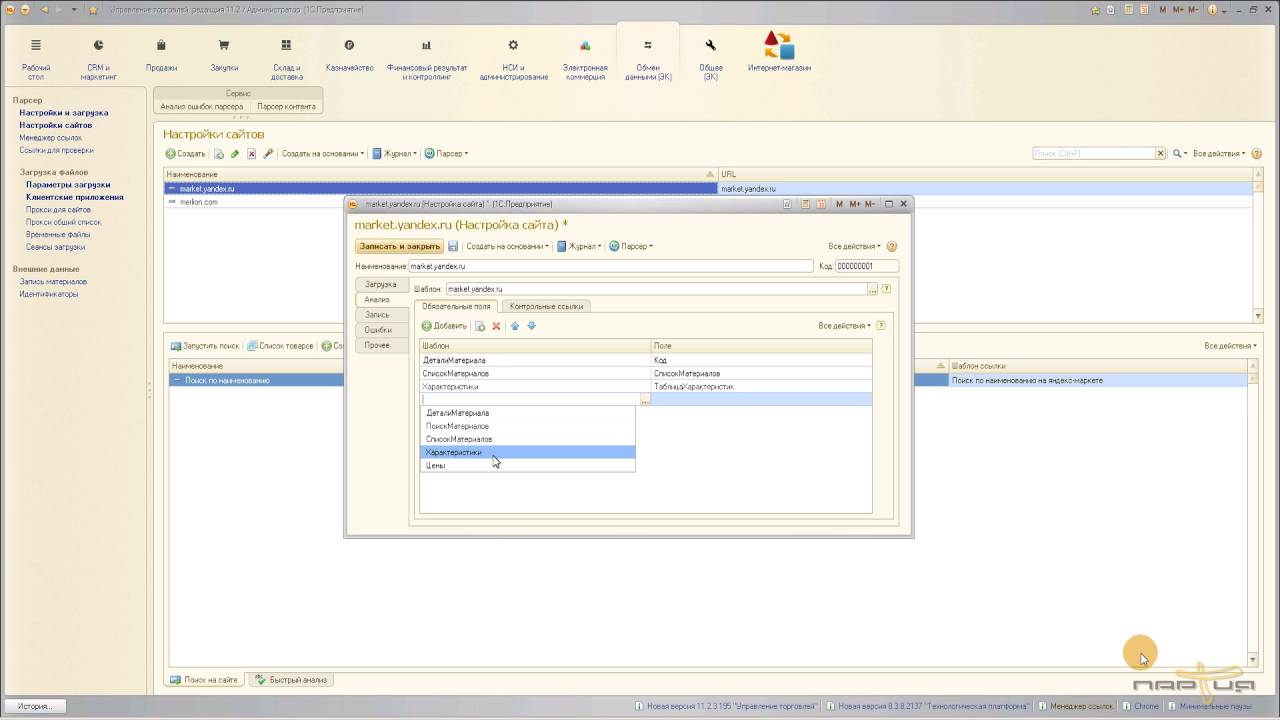
Task: Open the CRM и маркетинг section
Action: [98, 60]
